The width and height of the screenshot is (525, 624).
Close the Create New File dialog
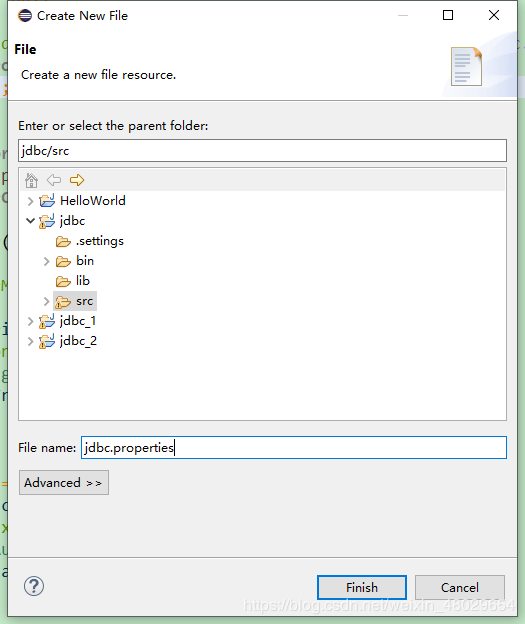click(x=494, y=15)
